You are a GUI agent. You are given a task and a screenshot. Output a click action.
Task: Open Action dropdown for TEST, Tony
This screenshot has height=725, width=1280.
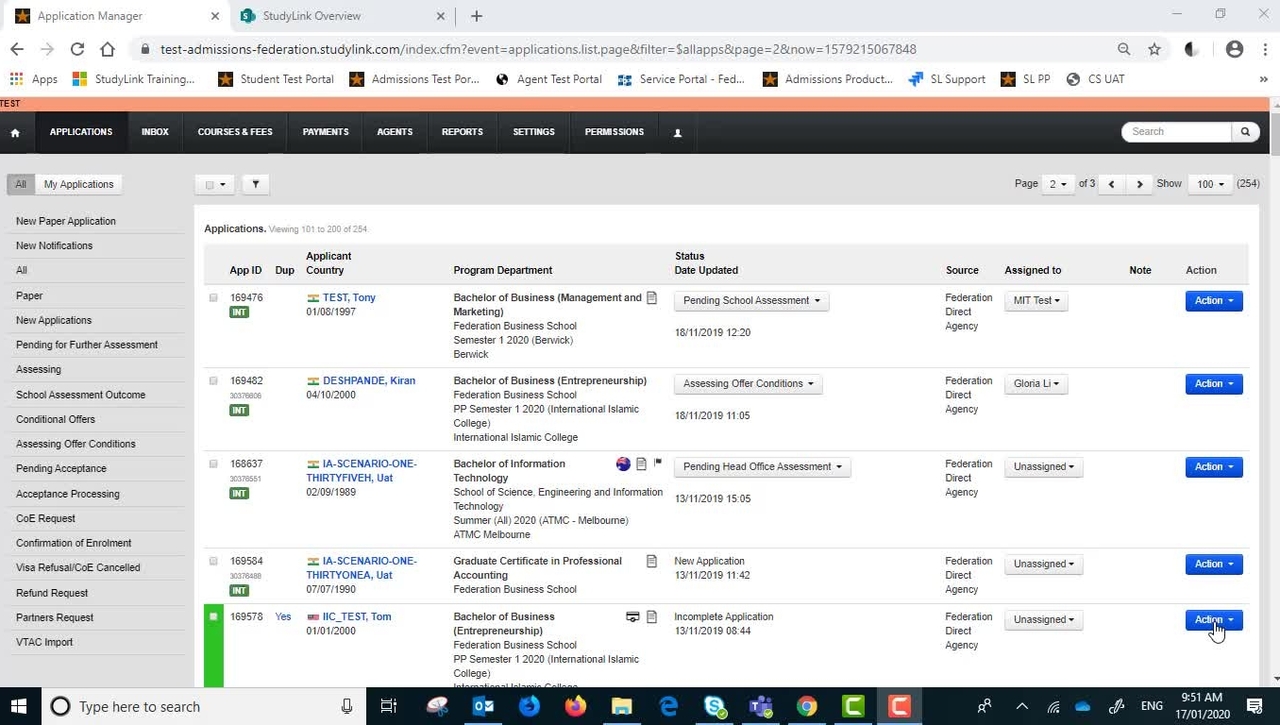1214,300
